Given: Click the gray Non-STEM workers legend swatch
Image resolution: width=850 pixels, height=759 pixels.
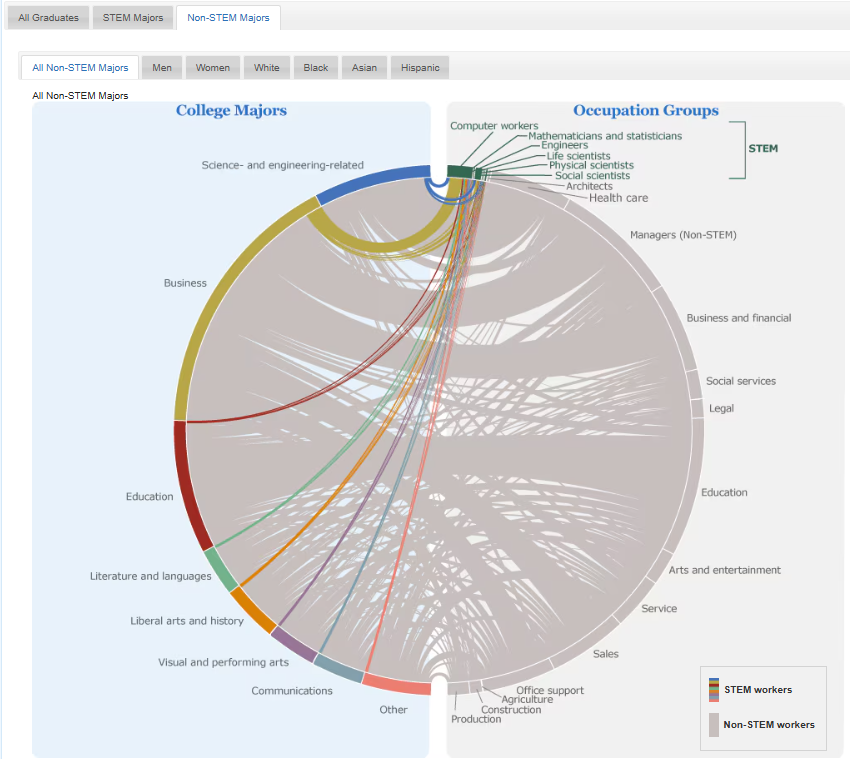Looking at the screenshot, I should tap(714, 725).
